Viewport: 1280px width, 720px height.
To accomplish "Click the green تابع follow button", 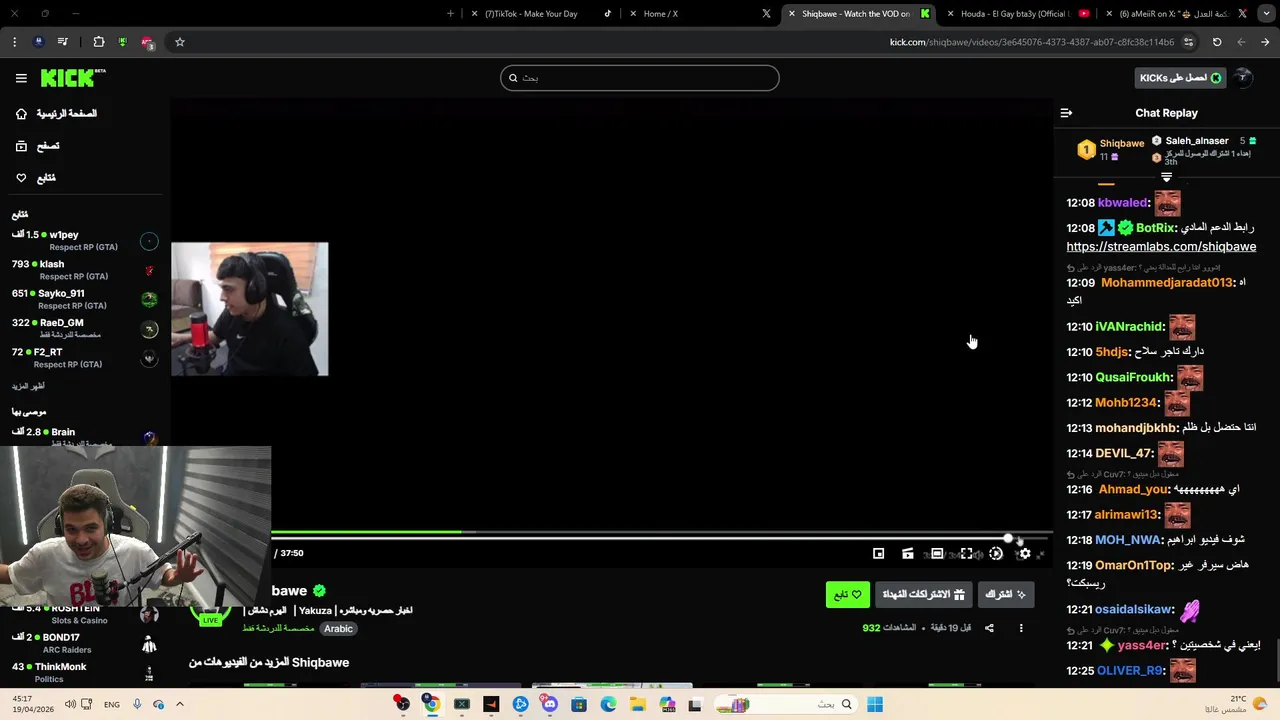I will click(x=847, y=594).
